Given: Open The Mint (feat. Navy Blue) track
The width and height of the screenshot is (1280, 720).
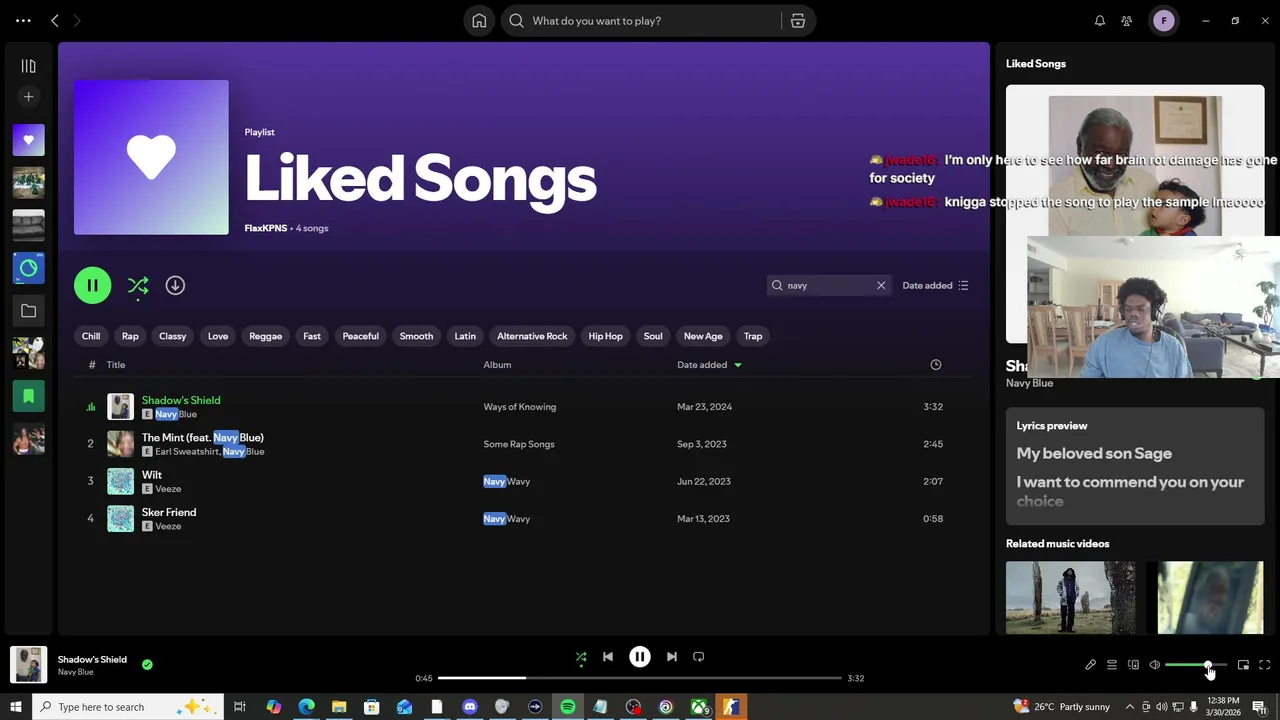Looking at the screenshot, I should pos(203,438).
